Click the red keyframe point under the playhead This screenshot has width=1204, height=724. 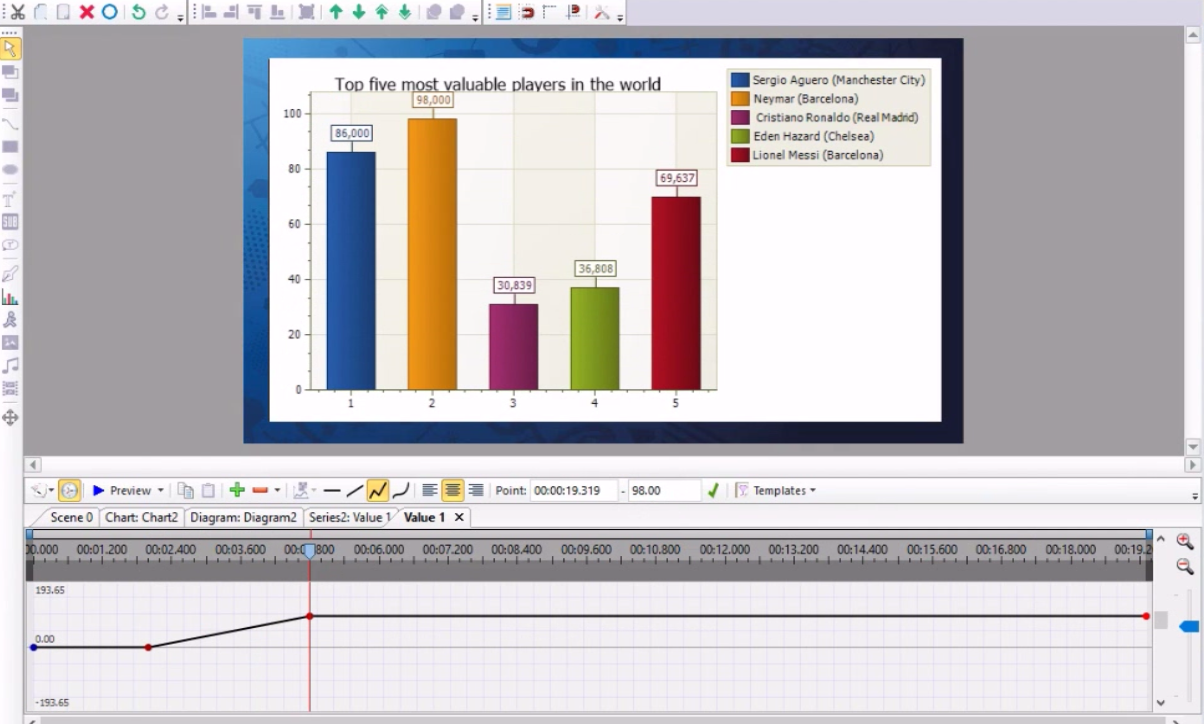coord(310,616)
